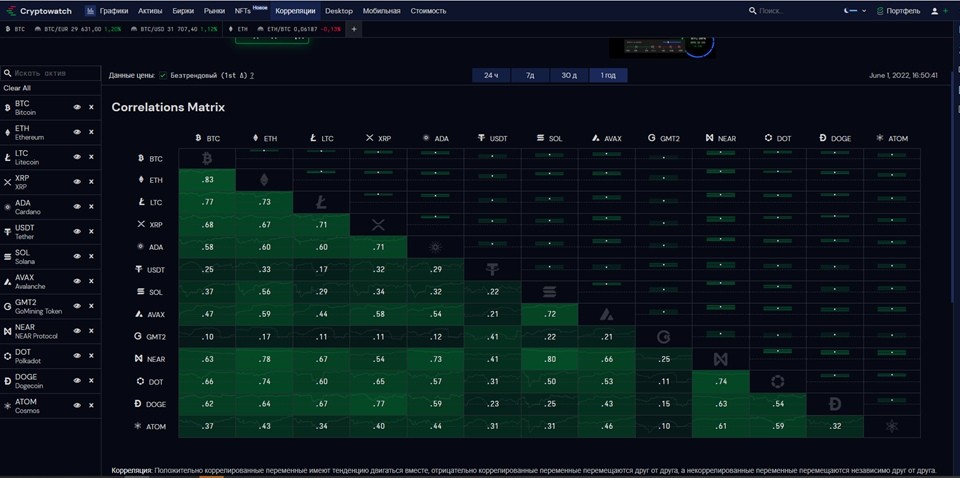The image size is (960, 478).
Task: Click the Графики chart icon in navigation
Action: pyautogui.click(x=90, y=11)
